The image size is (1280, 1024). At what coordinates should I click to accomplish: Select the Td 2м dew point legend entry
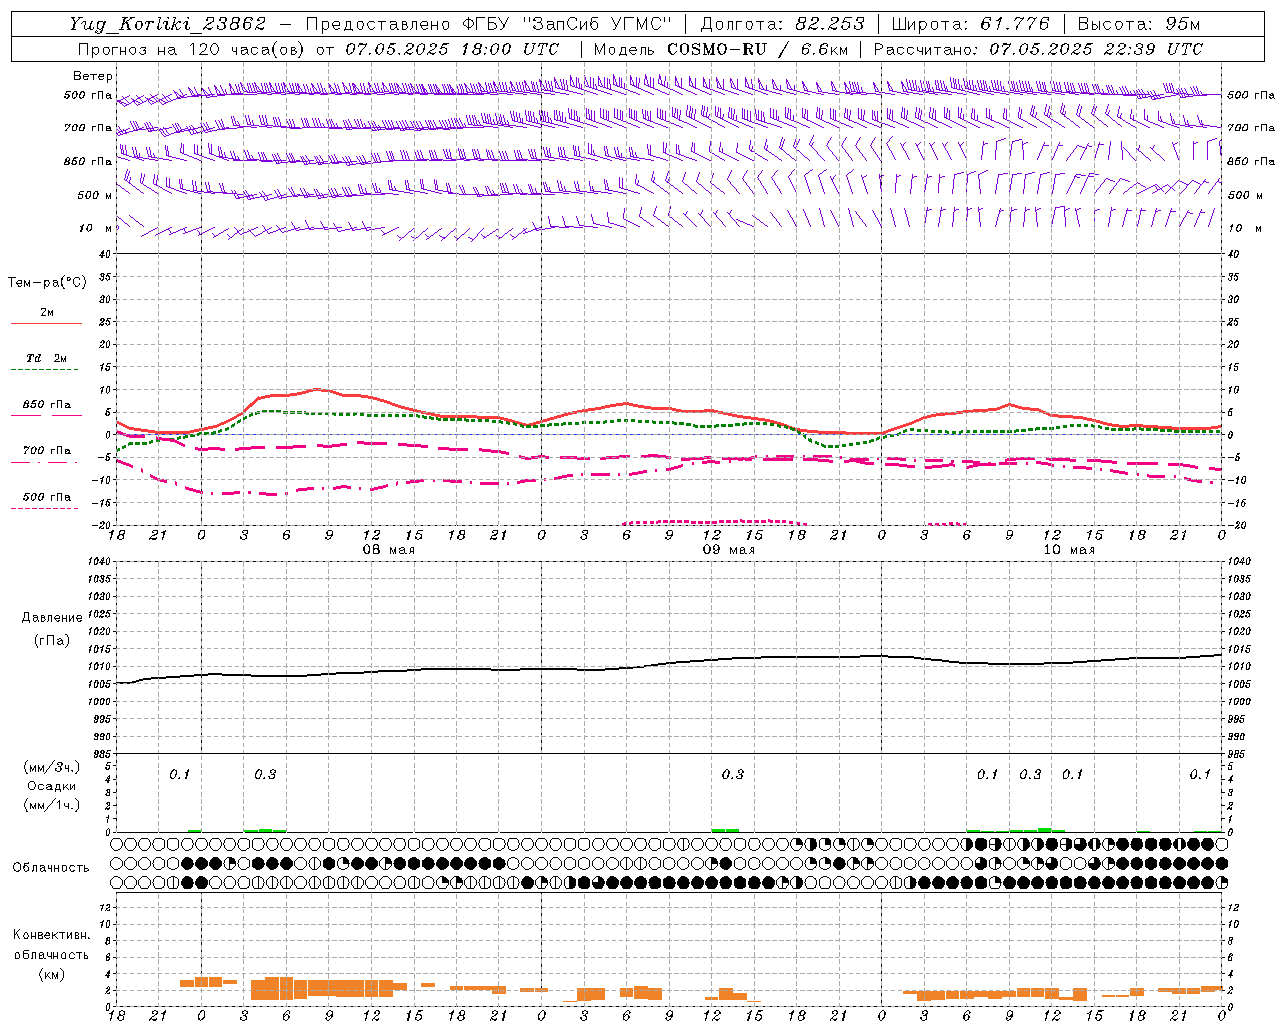point(47,358)
